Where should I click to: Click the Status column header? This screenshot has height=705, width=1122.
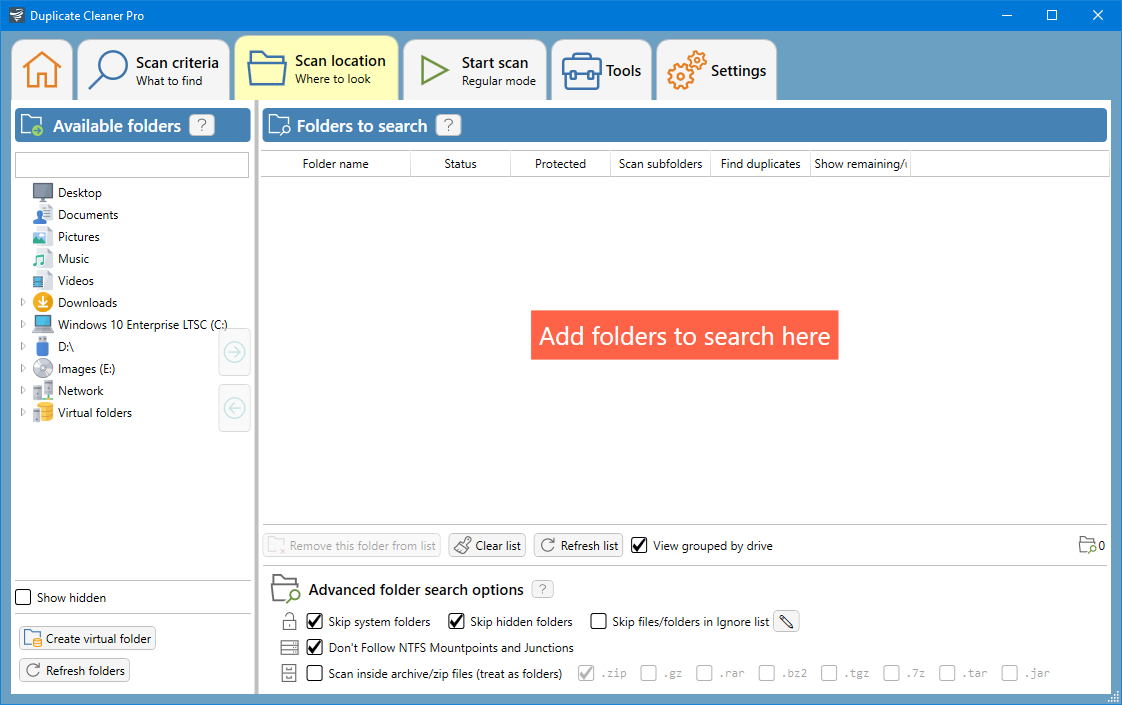click(x=460, y=164)
